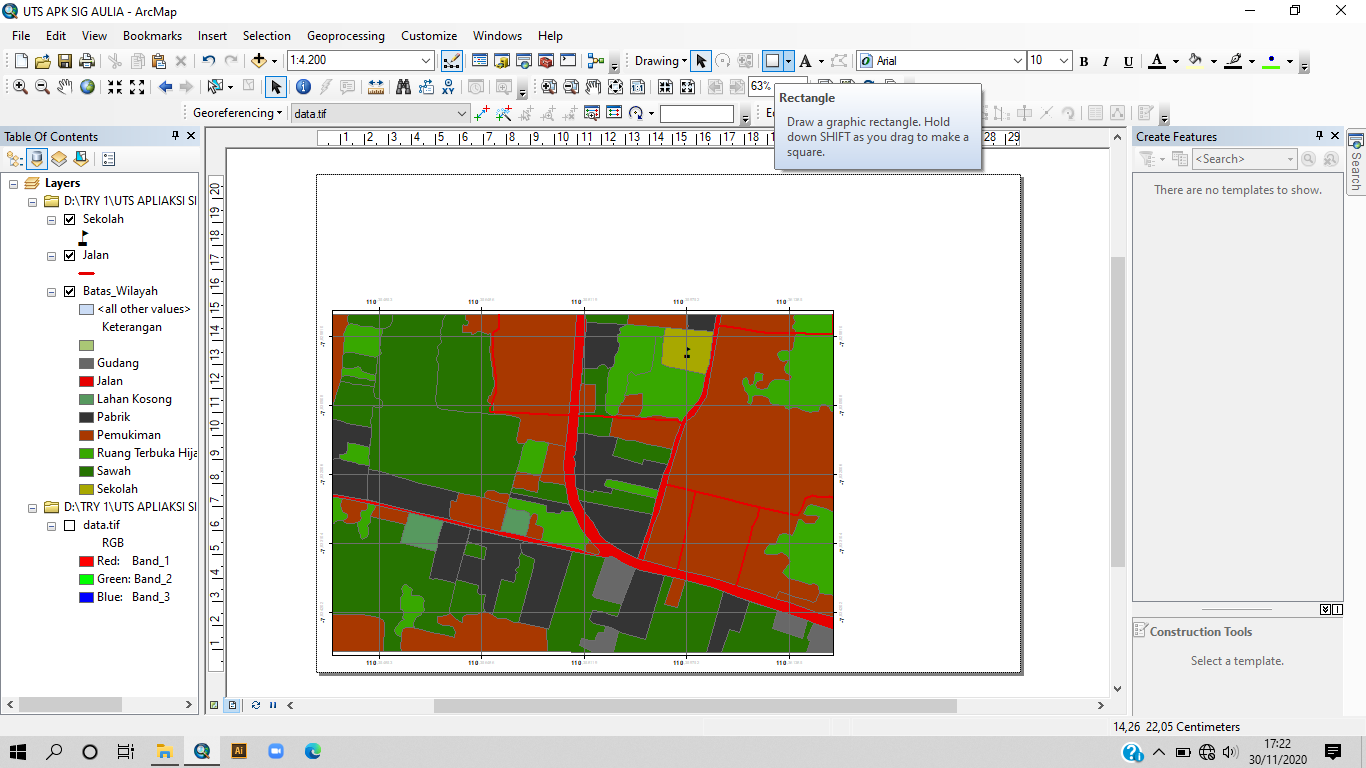
Task: Toggle the Jalan layer visibility
Action: click(x=70, y=255)
